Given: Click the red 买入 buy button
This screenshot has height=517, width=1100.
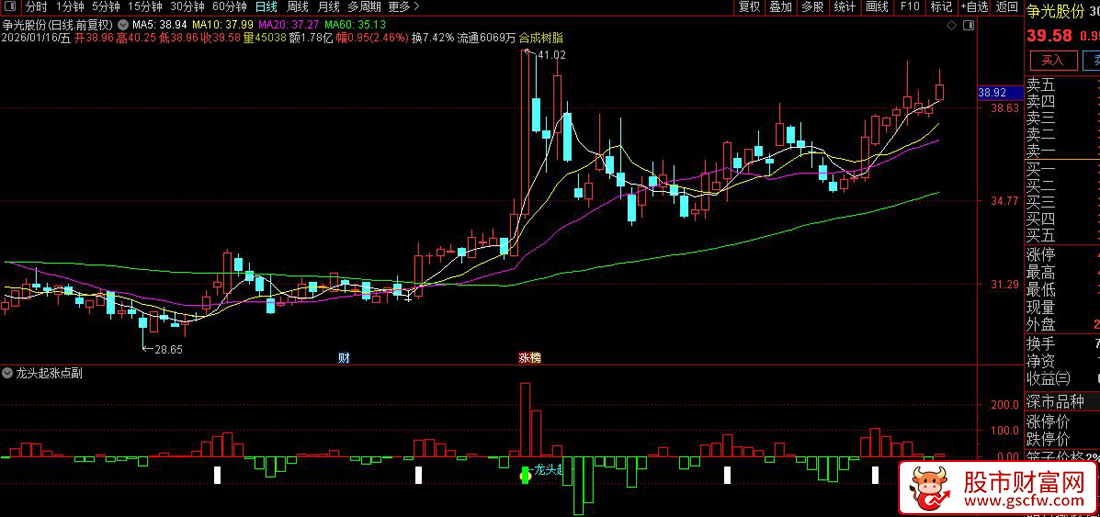Looking at the screenshot, I should (x=1053, y=60).
